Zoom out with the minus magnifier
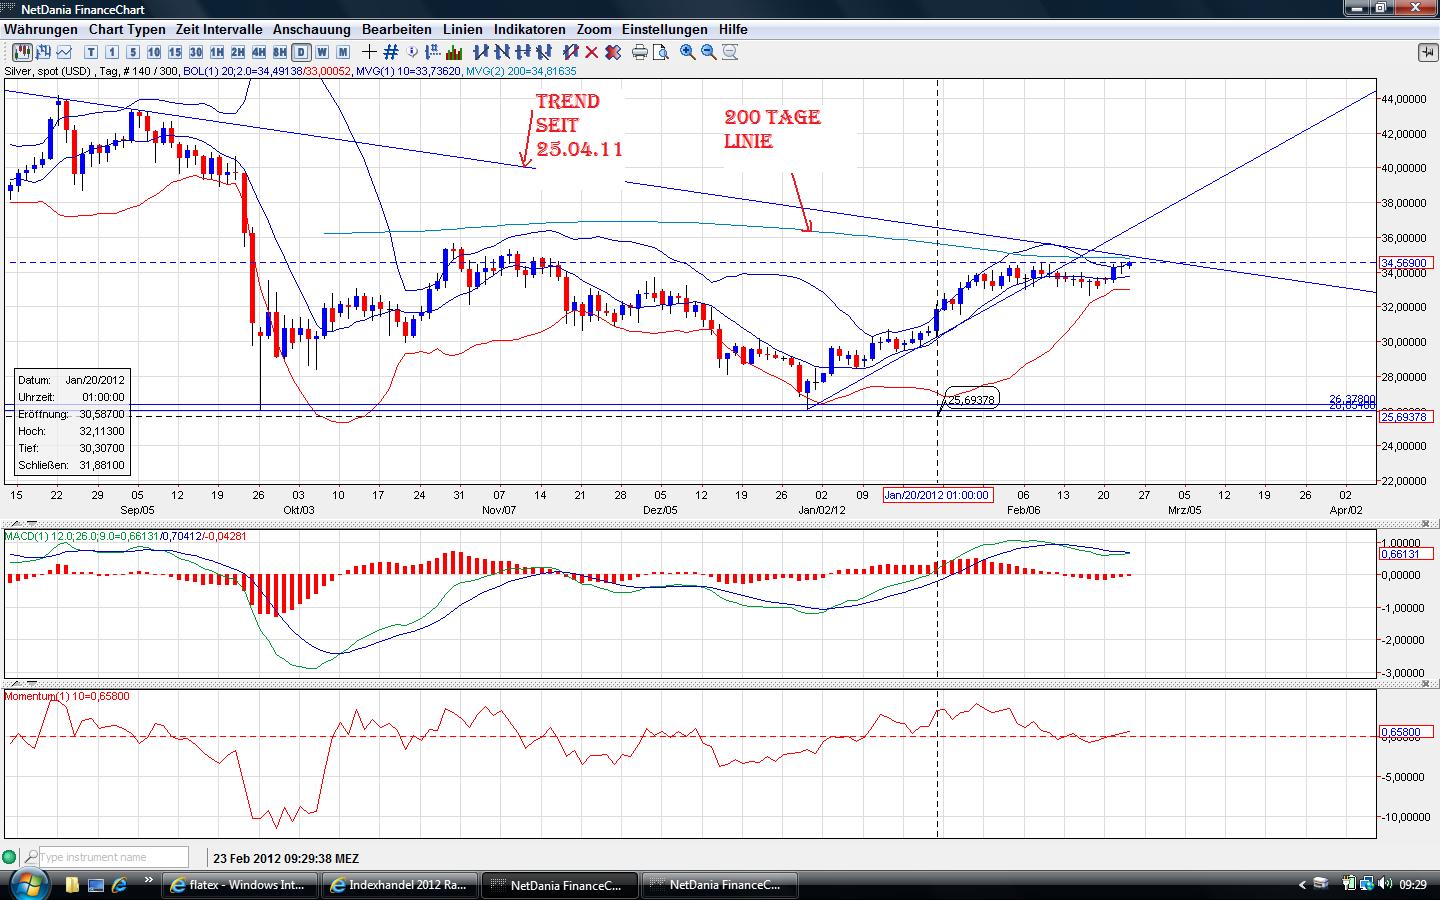The height and width of the screenshot is (900, 1440). [709, 52]
